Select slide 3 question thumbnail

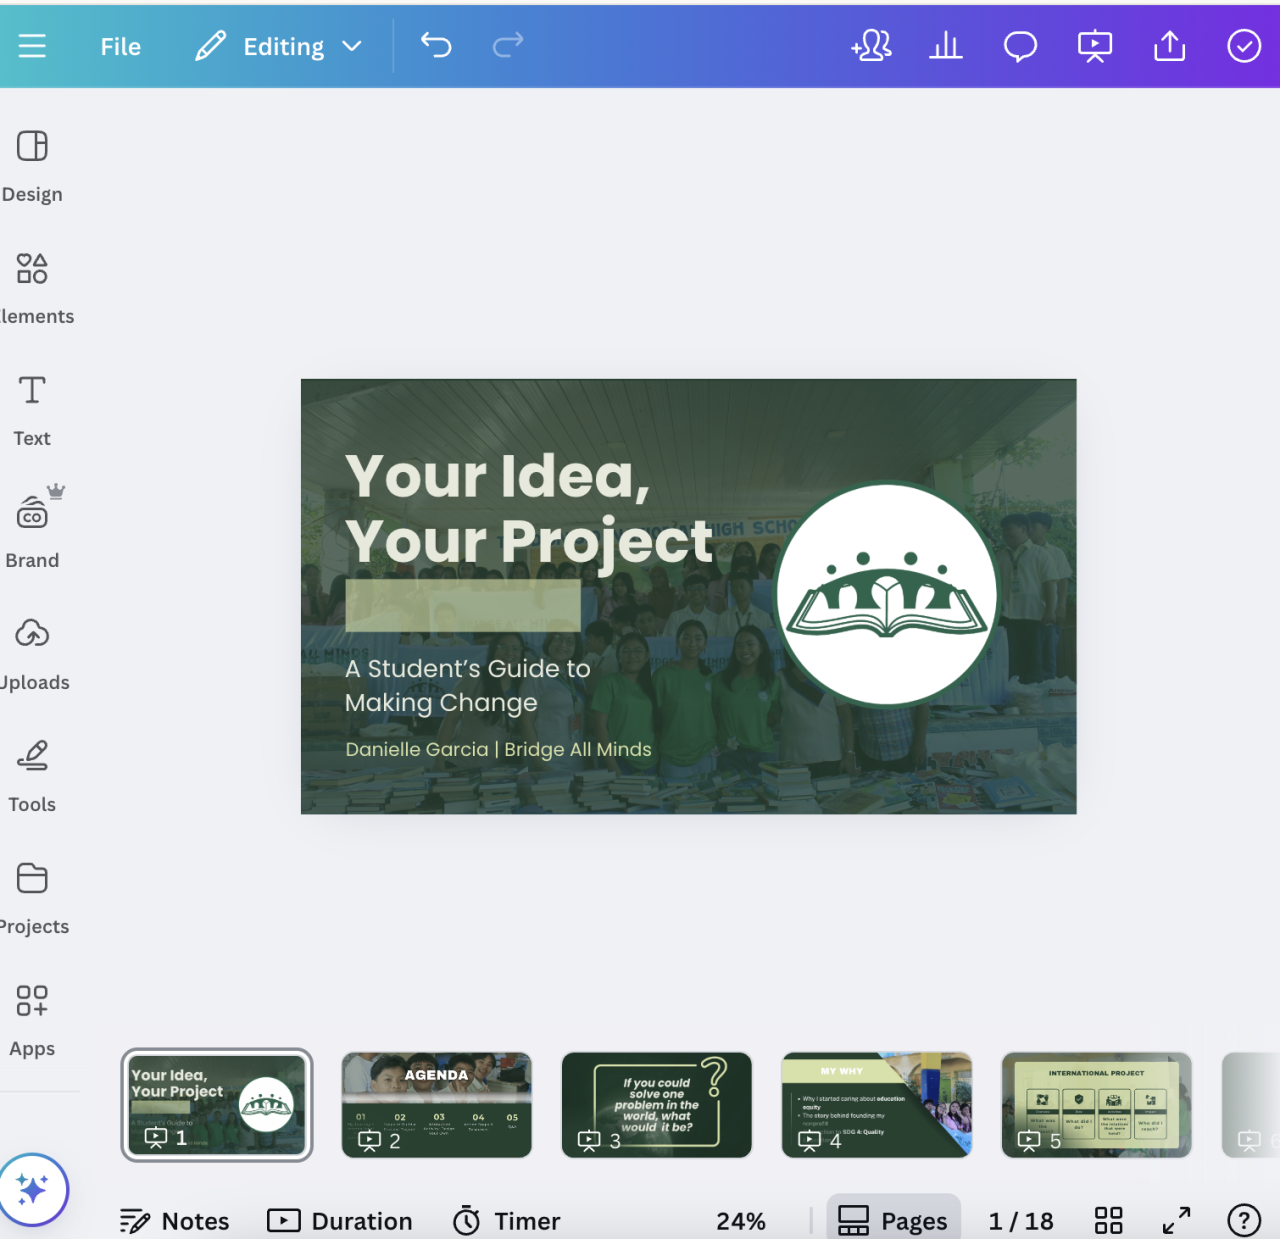(657, 1105)
